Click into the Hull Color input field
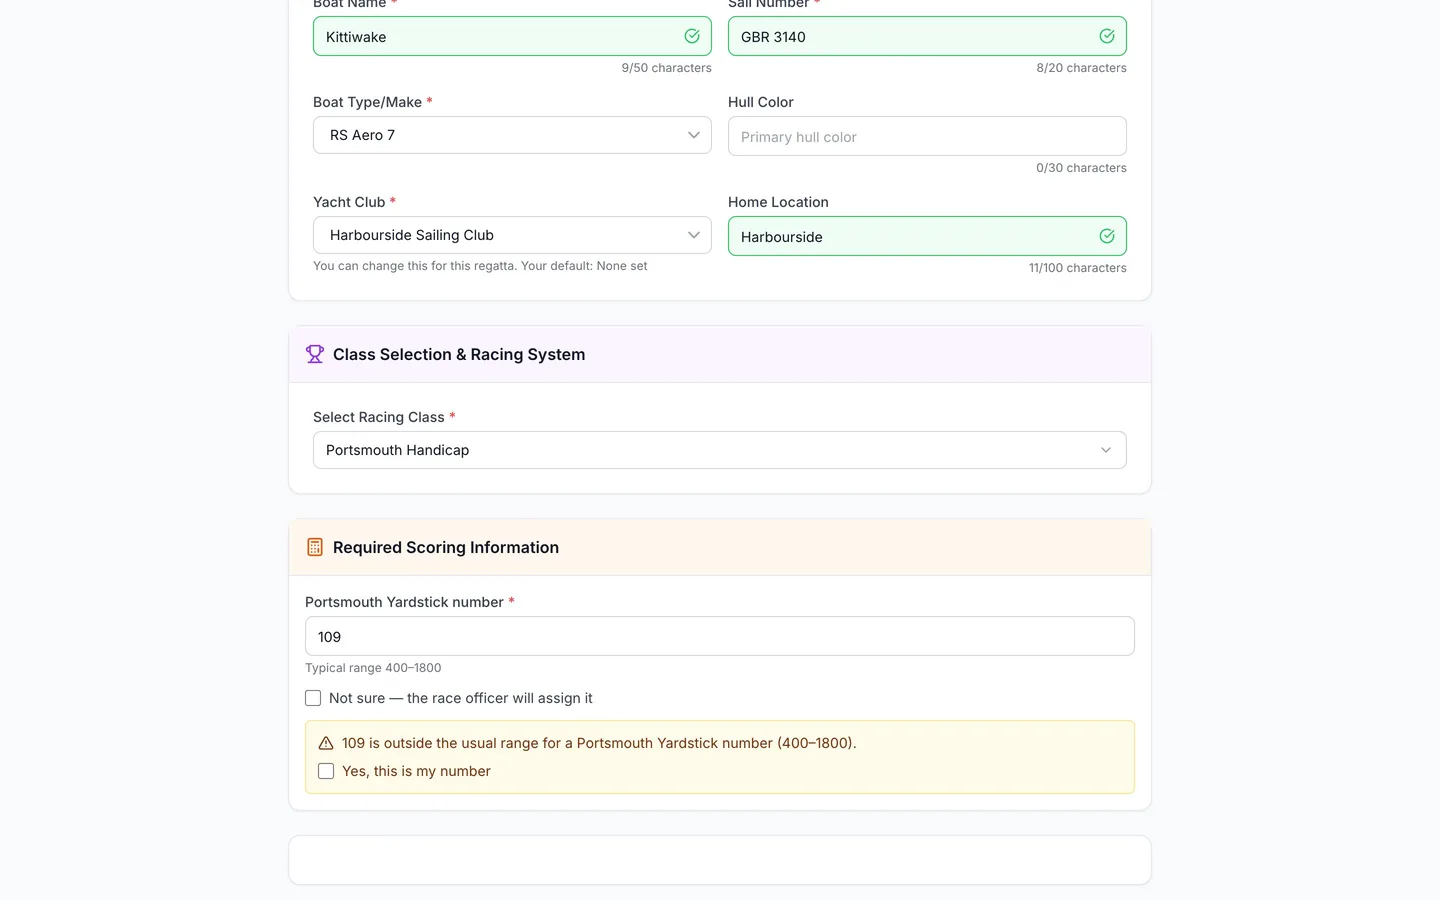Viewport: 1440px width, 900px height. tap(927, 136)
